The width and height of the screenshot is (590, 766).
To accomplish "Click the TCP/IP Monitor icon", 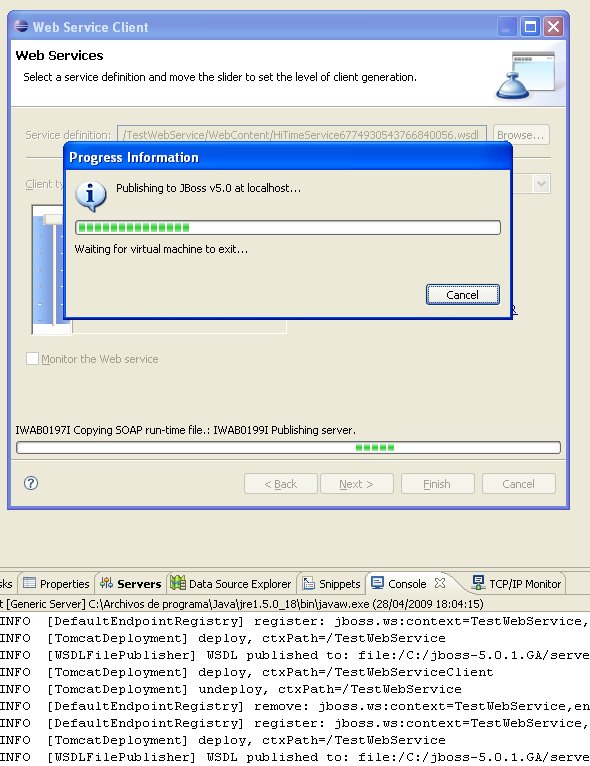I will point(478,582).
